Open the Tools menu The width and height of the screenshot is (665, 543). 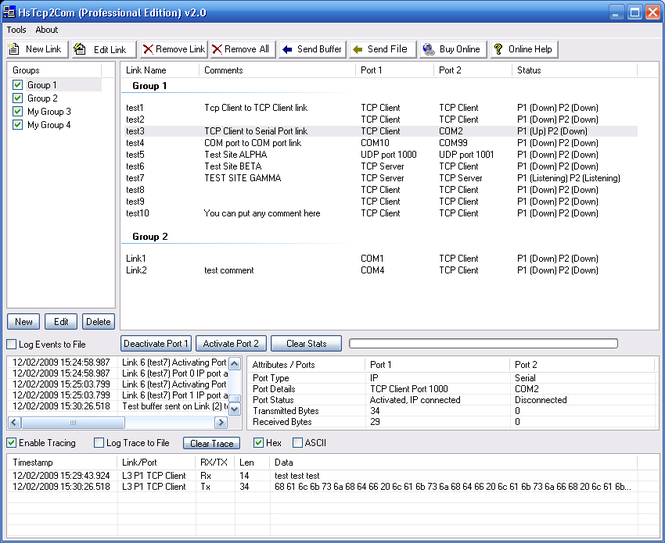[x=16, y=30]
